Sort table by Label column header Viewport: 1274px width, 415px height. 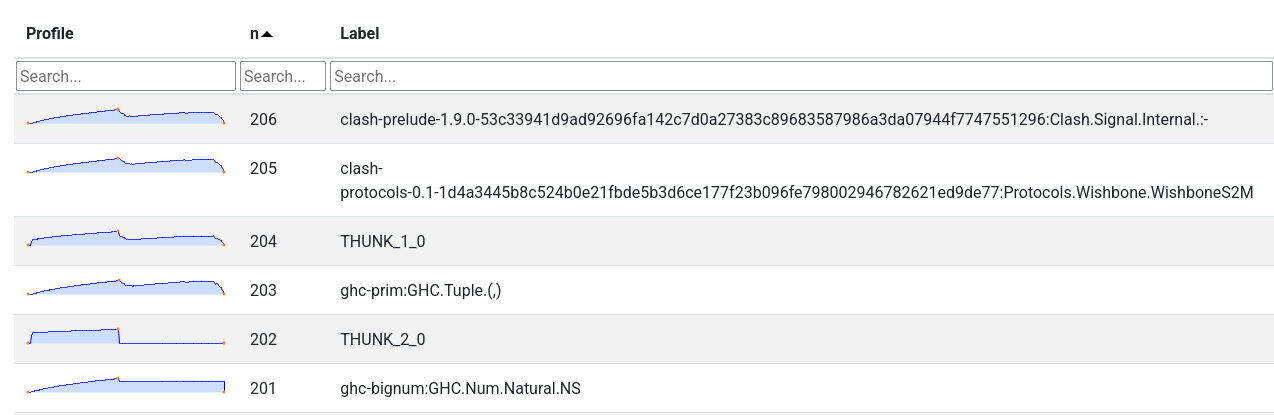click(x=359, y=34)
